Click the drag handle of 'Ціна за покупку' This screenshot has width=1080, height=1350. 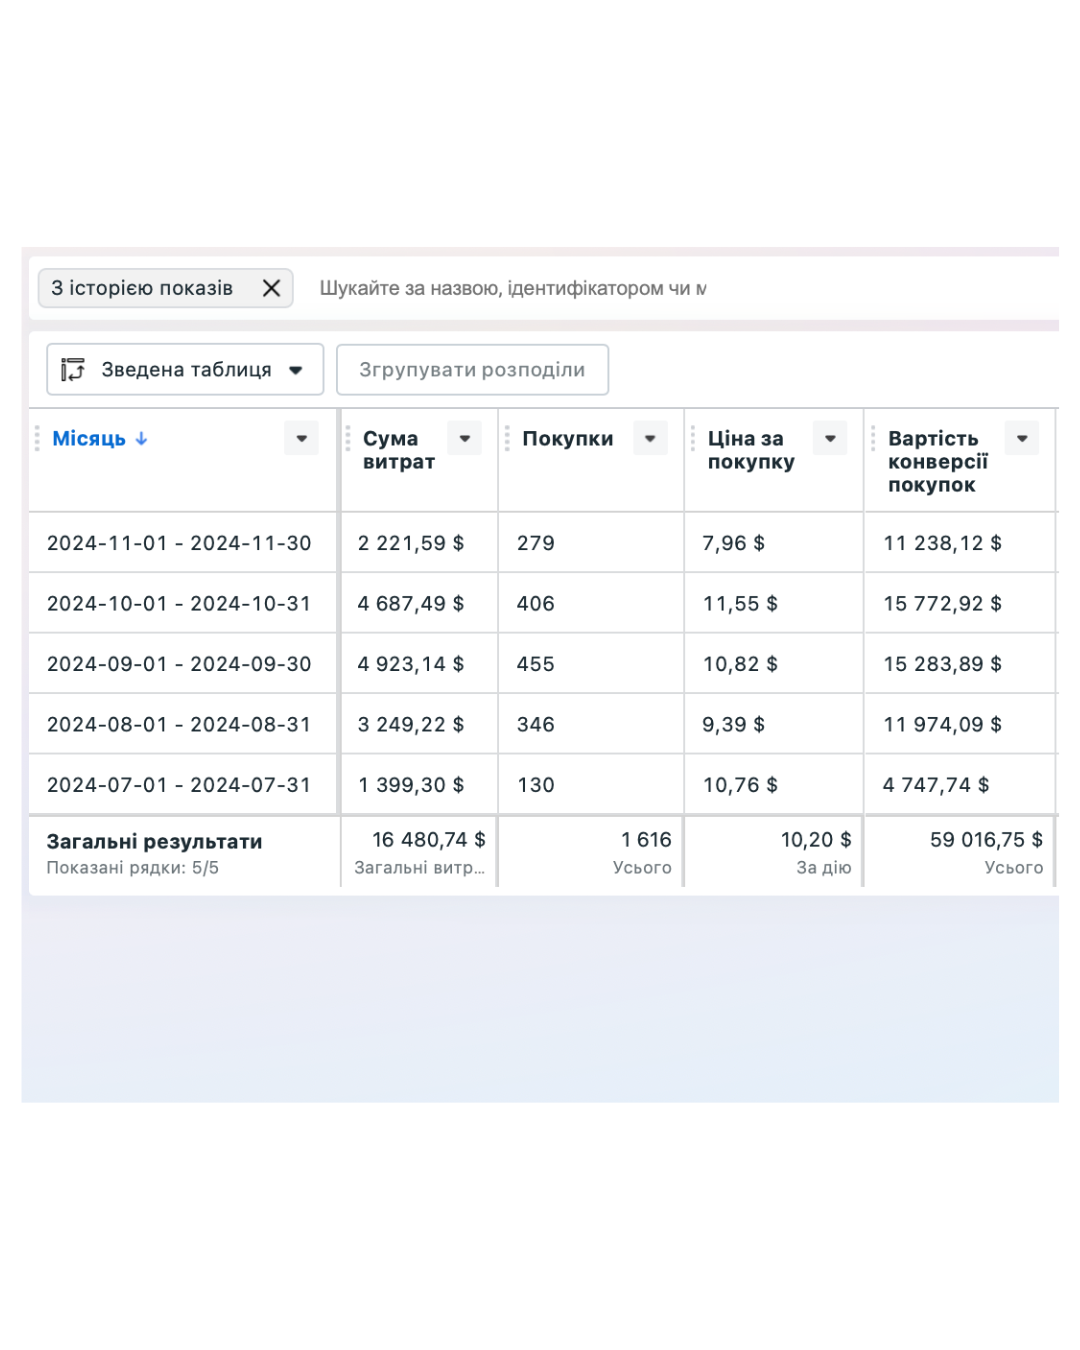[x=693, y=439]
